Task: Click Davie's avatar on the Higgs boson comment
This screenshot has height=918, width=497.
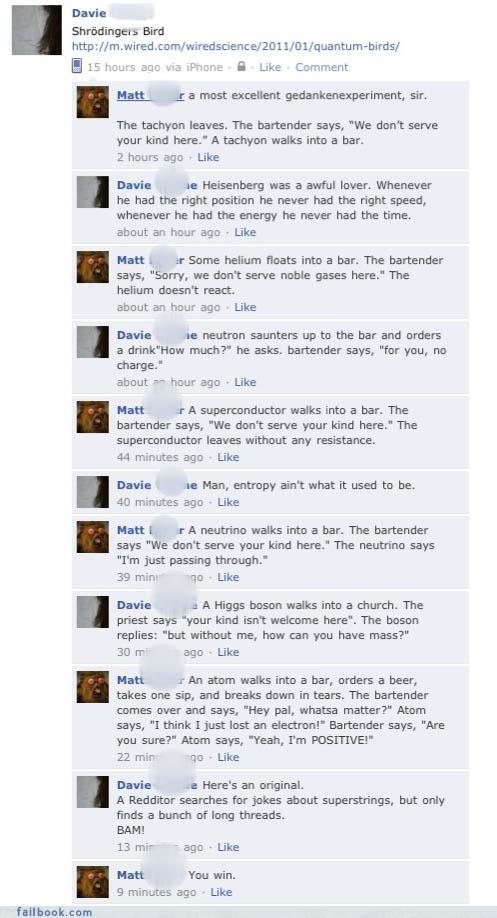Action: click(x=92, y=612)
